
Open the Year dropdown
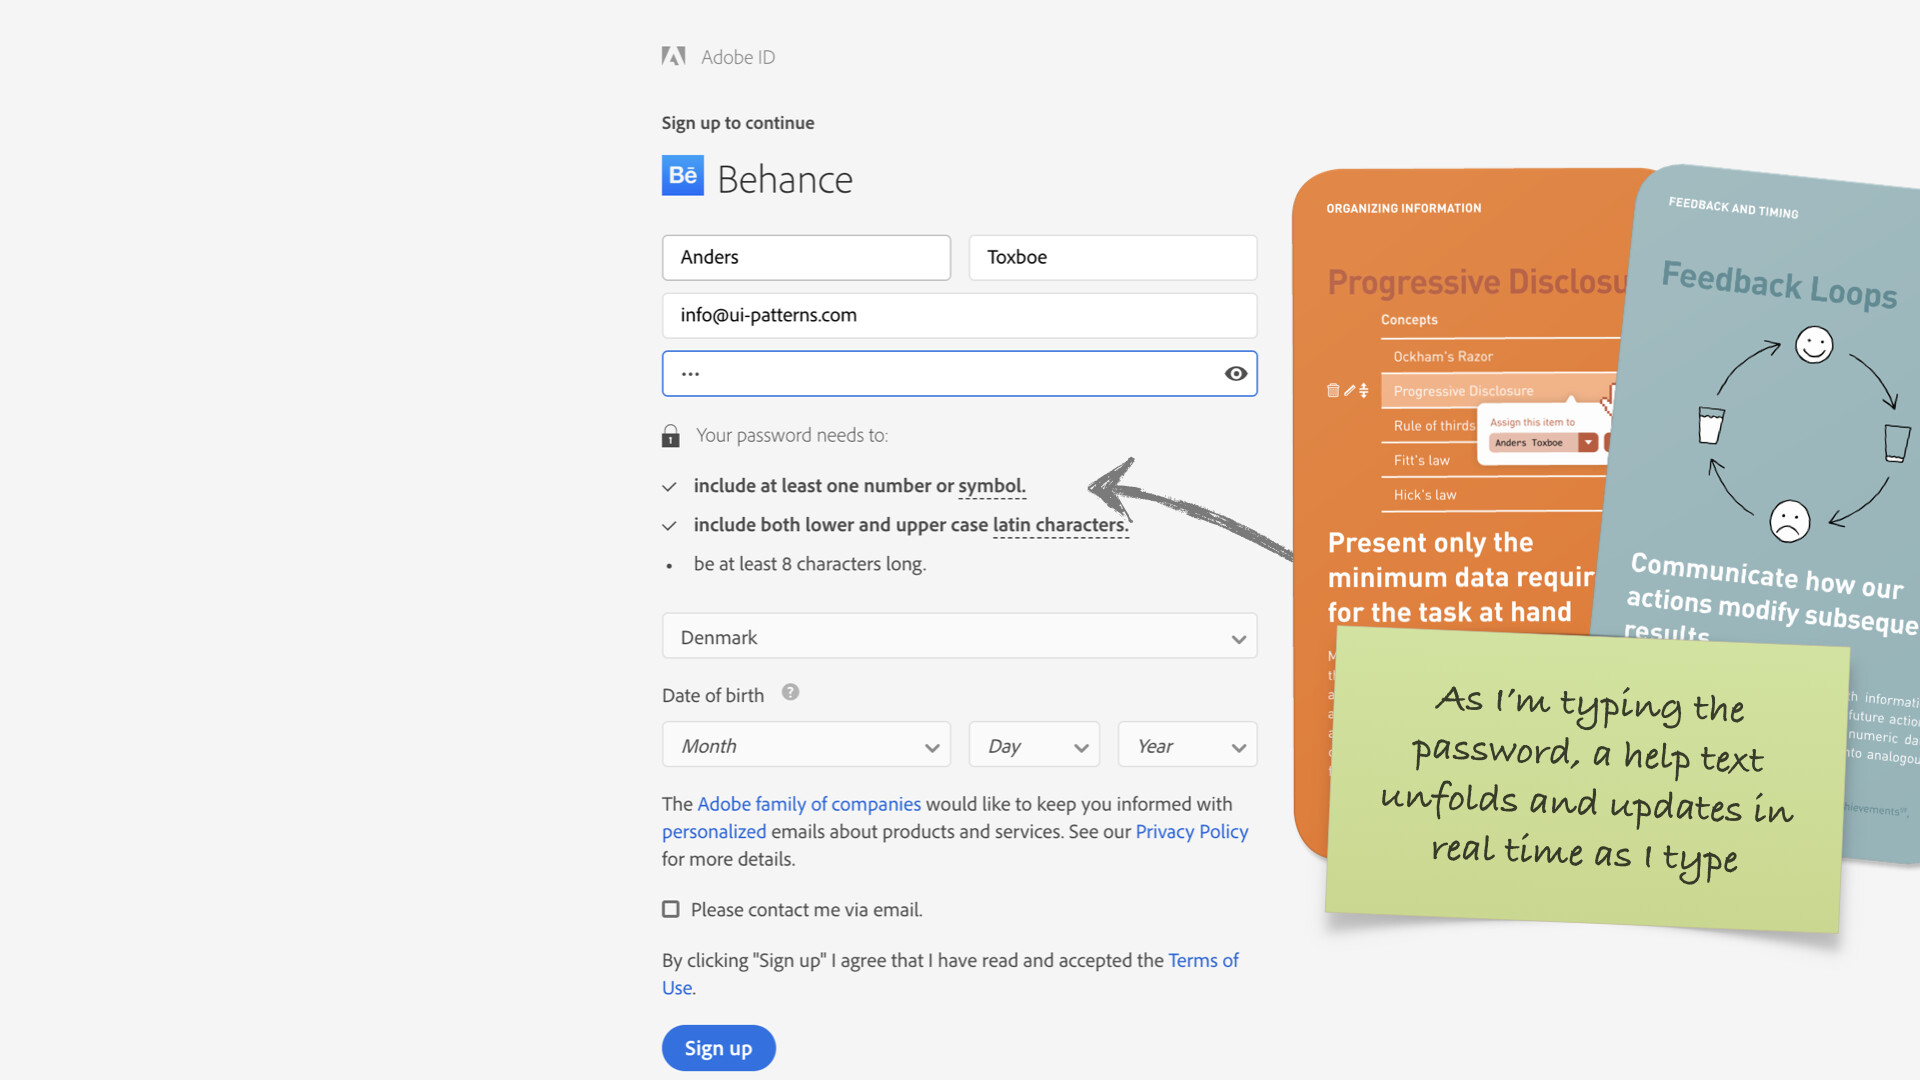[x=1187, y=746]
